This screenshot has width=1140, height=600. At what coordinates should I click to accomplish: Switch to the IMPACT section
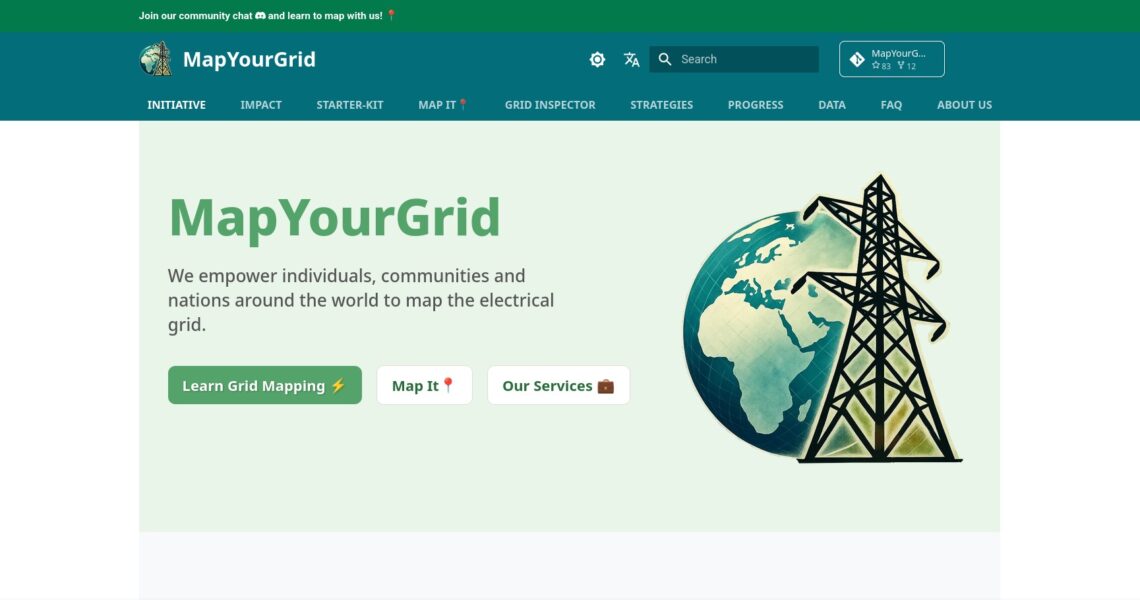260,104
